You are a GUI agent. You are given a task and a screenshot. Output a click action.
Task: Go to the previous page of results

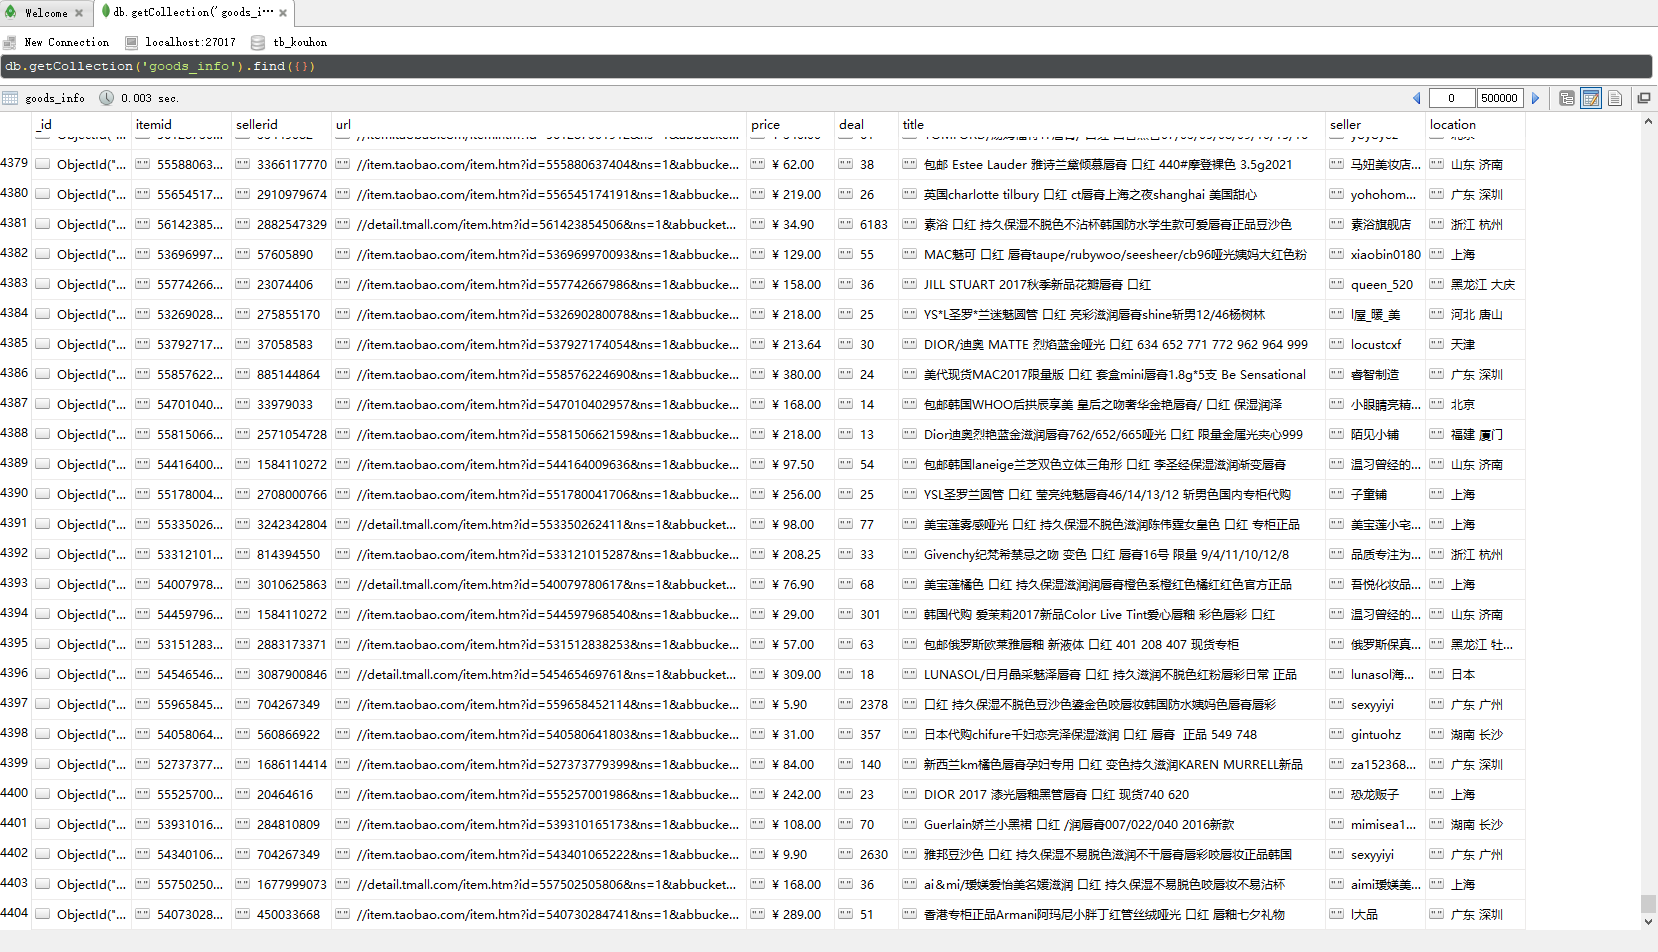(x=1416, y=98)
